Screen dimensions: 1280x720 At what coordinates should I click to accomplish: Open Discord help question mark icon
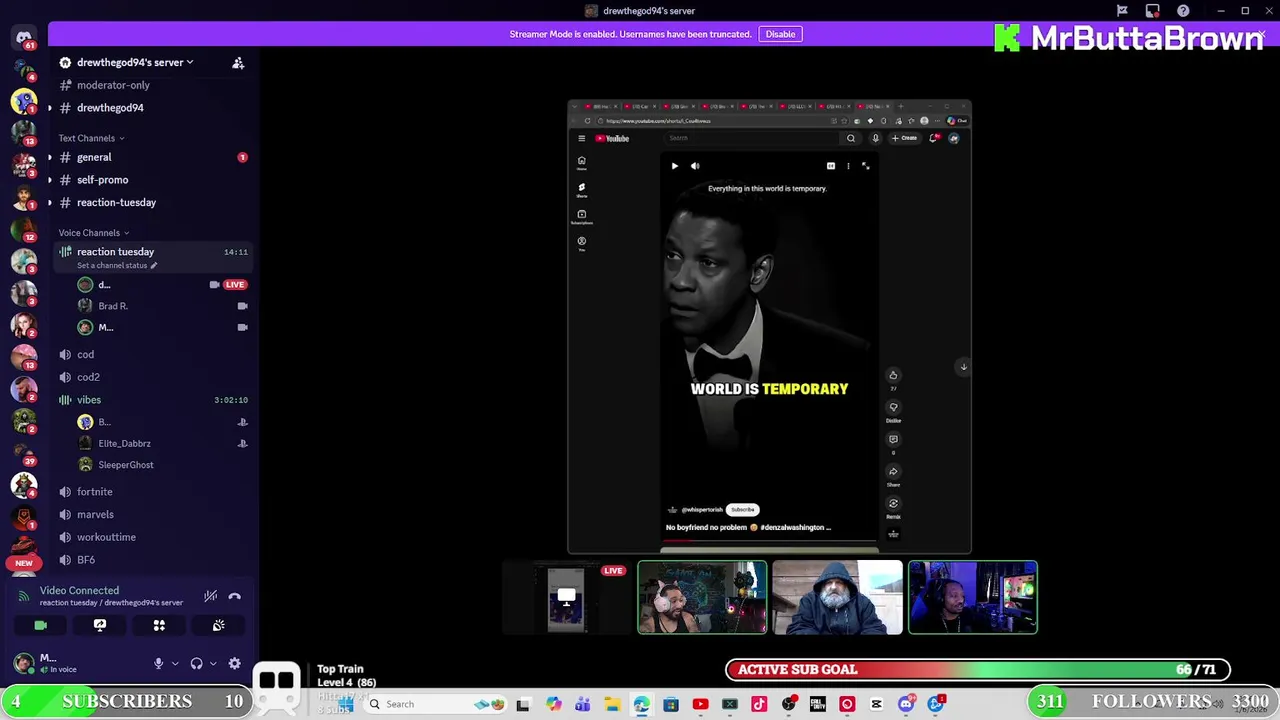click(x=1183, y=11)
